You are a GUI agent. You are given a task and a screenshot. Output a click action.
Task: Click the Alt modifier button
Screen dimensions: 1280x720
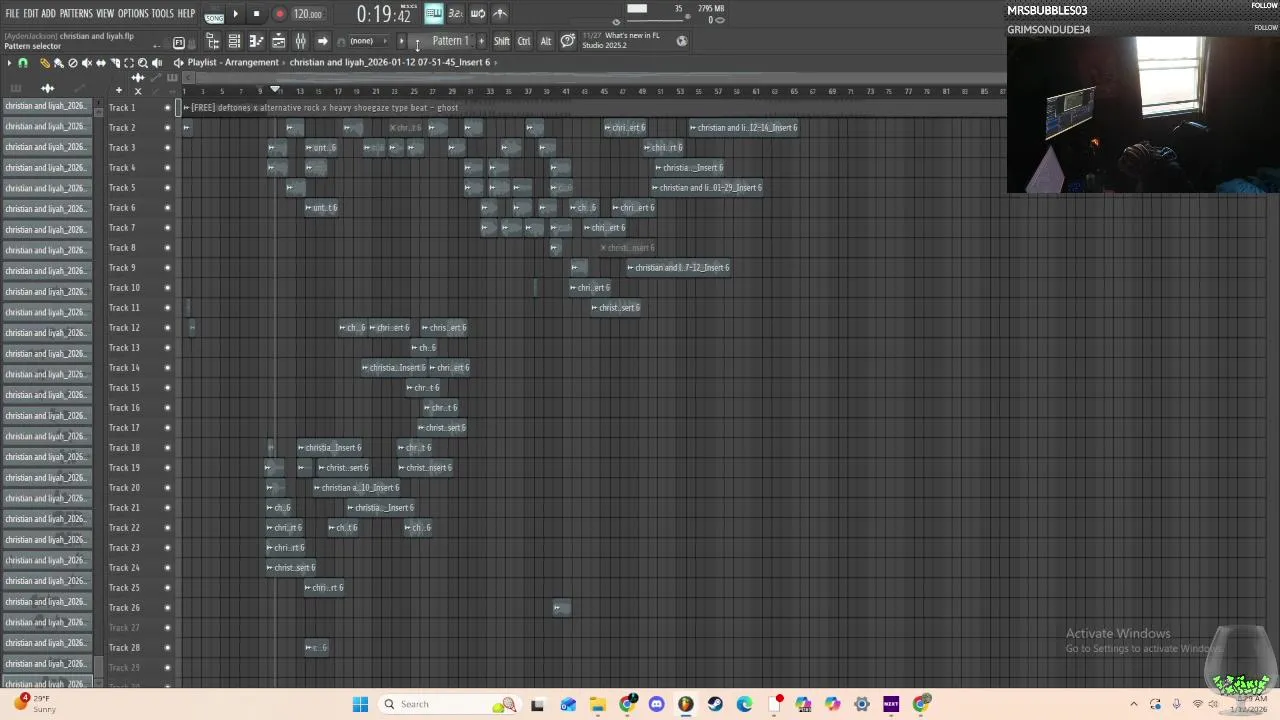pos(546,41)
